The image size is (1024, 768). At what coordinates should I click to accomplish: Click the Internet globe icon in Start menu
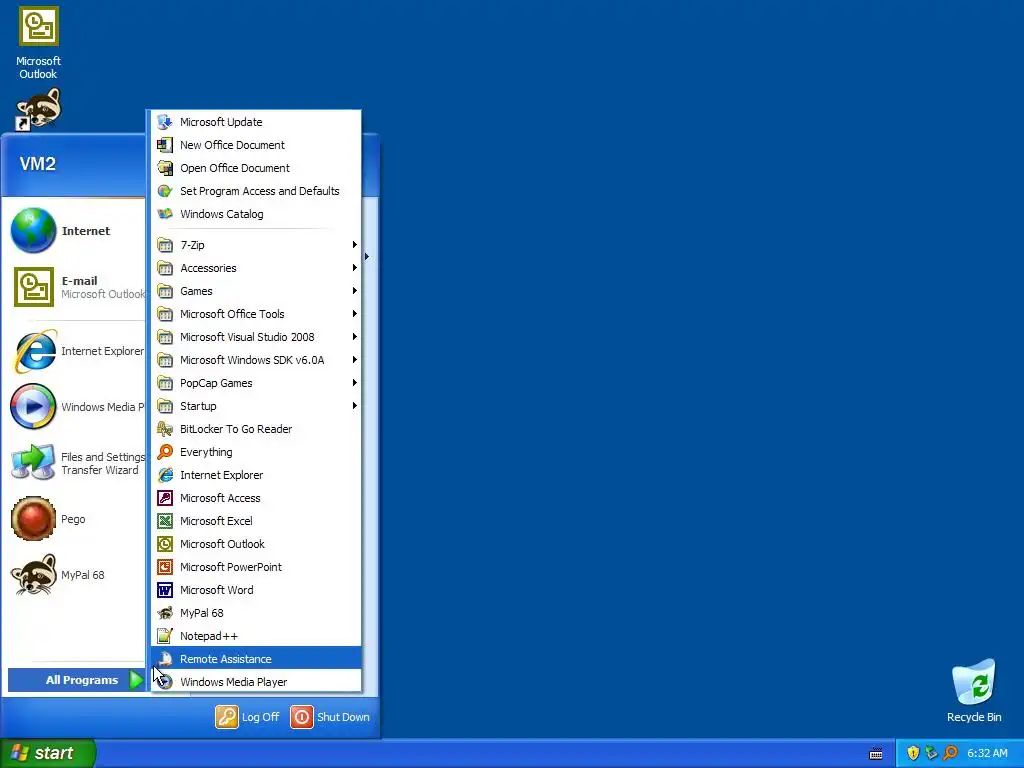point(33,230)
